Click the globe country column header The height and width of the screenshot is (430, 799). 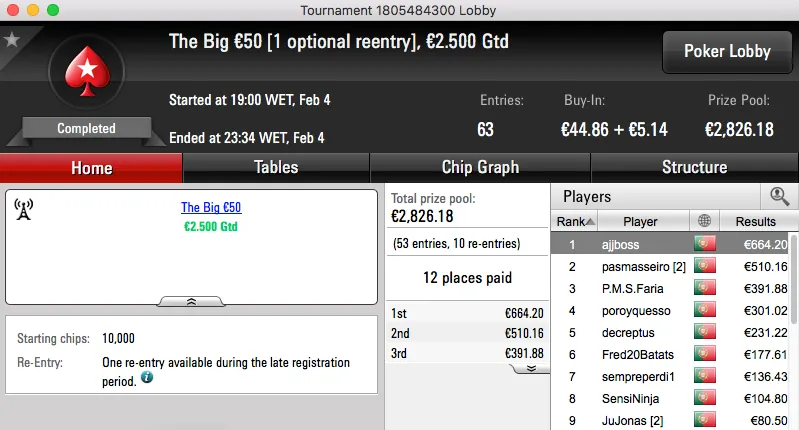pos(705,222)
